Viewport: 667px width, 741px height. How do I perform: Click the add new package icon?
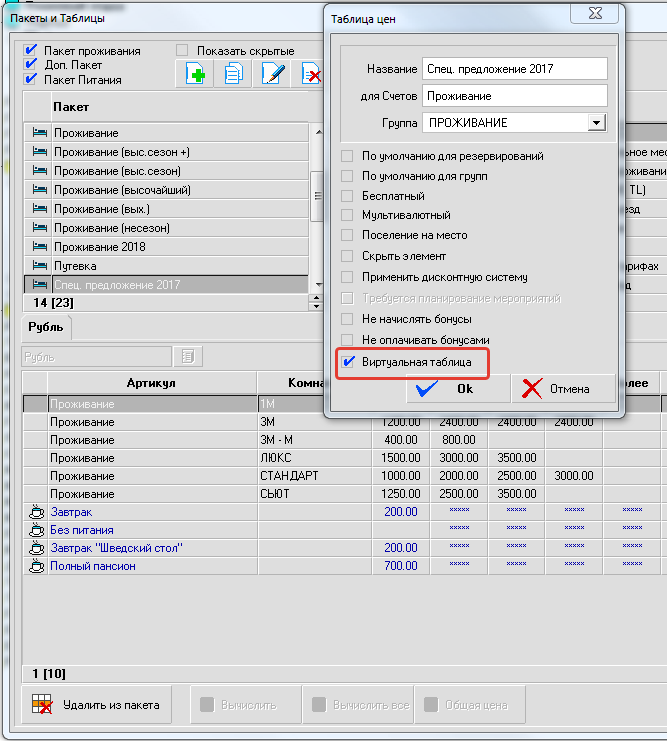point(195,74)
